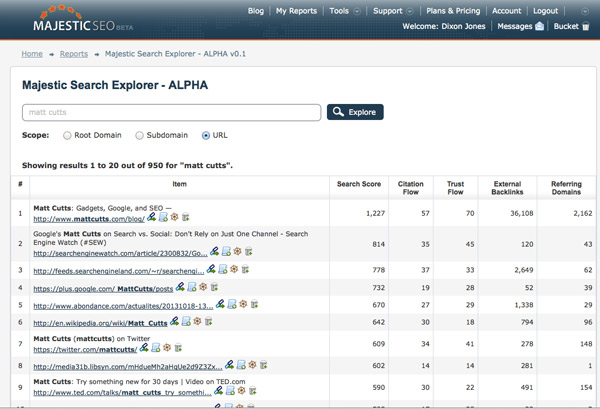This screenshot has height=409, width=600.
Task: Click the link-arrow icon beside searchenginewatch.com URL
Action: [x=215, y=251]
